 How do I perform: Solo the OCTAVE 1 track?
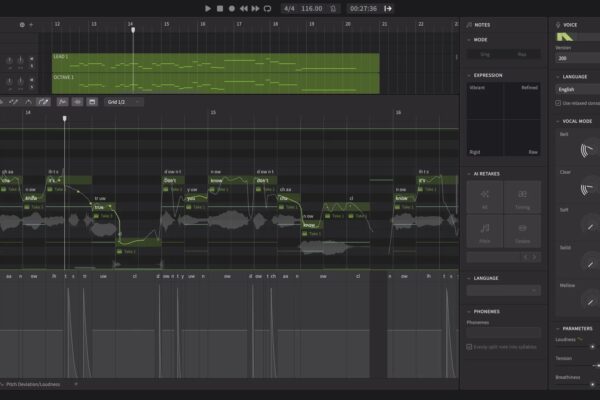click(x=32, y=87)
